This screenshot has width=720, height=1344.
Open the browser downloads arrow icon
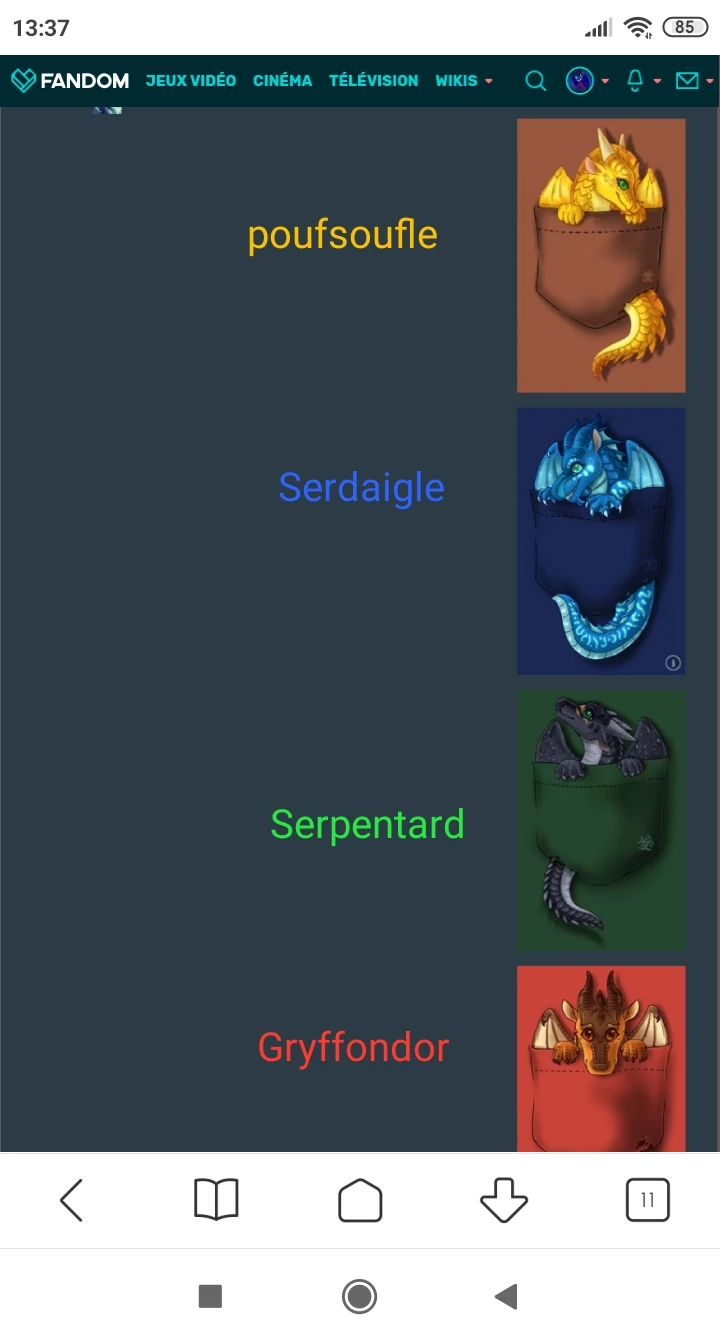point(504,1200)
